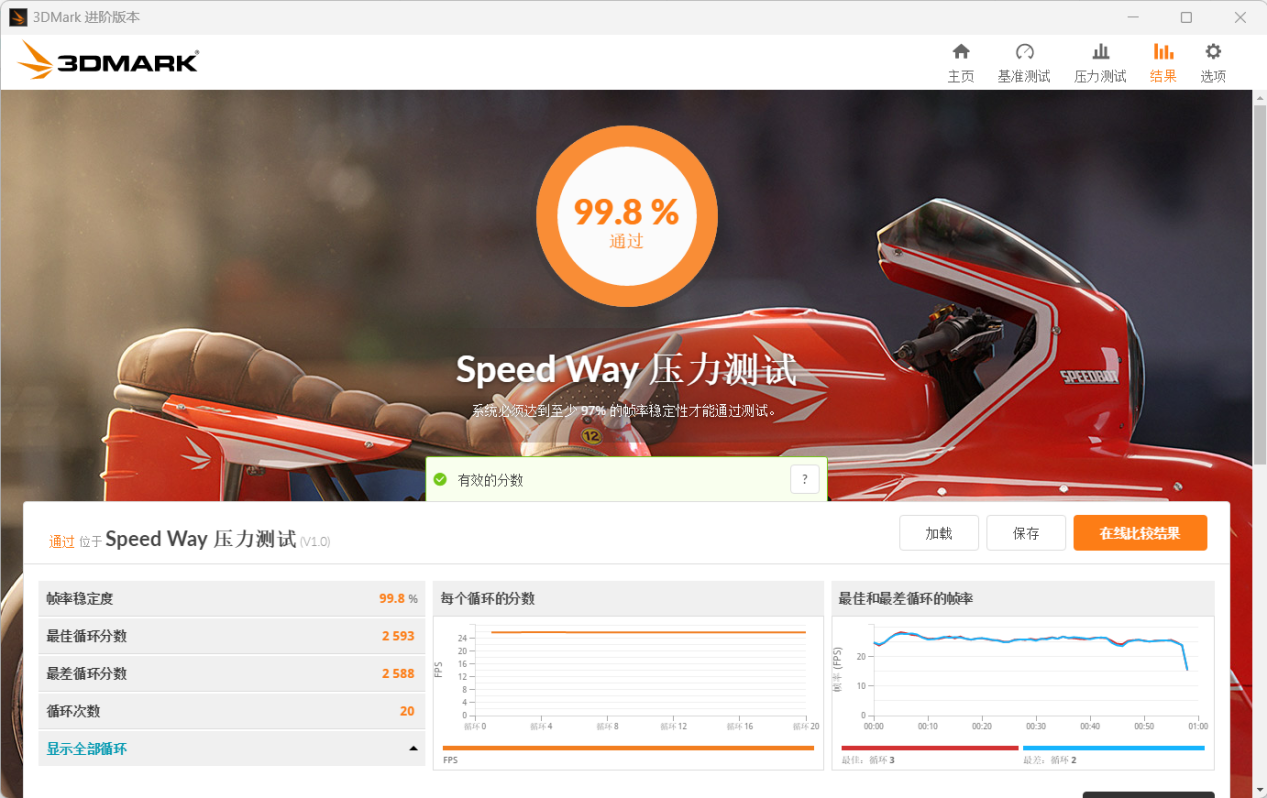1267x798 pixels.
Task: Click the orange line in score-per-loop chart
Action: 648,632
